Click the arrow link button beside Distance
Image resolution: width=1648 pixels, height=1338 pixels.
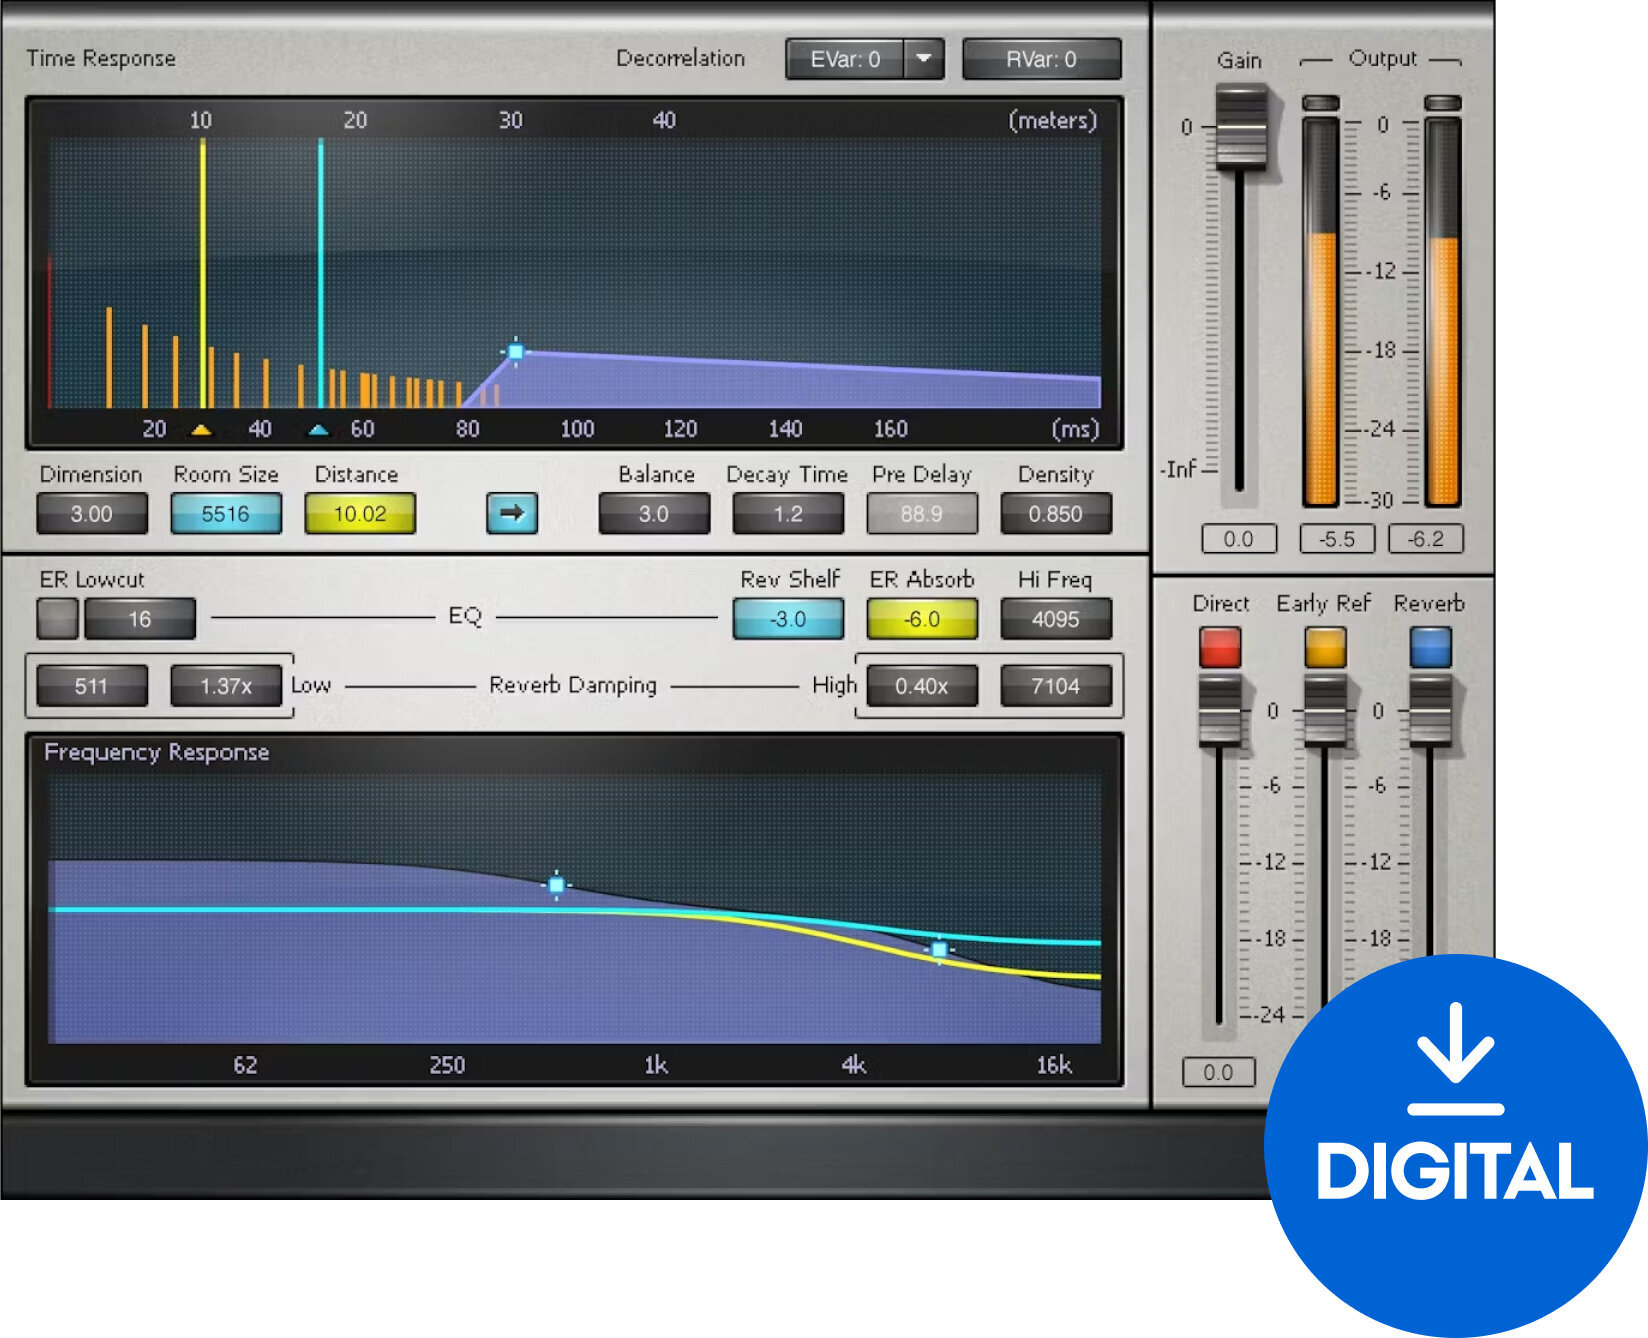click(x=511, y=514)
